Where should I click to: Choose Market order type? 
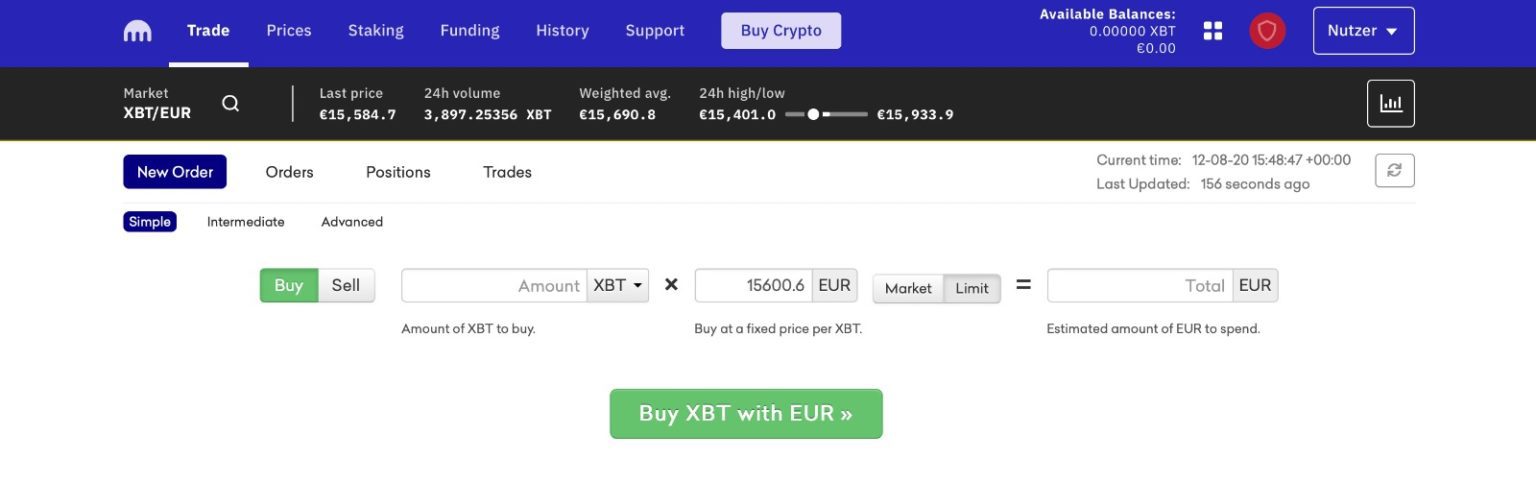click(908, 288)
